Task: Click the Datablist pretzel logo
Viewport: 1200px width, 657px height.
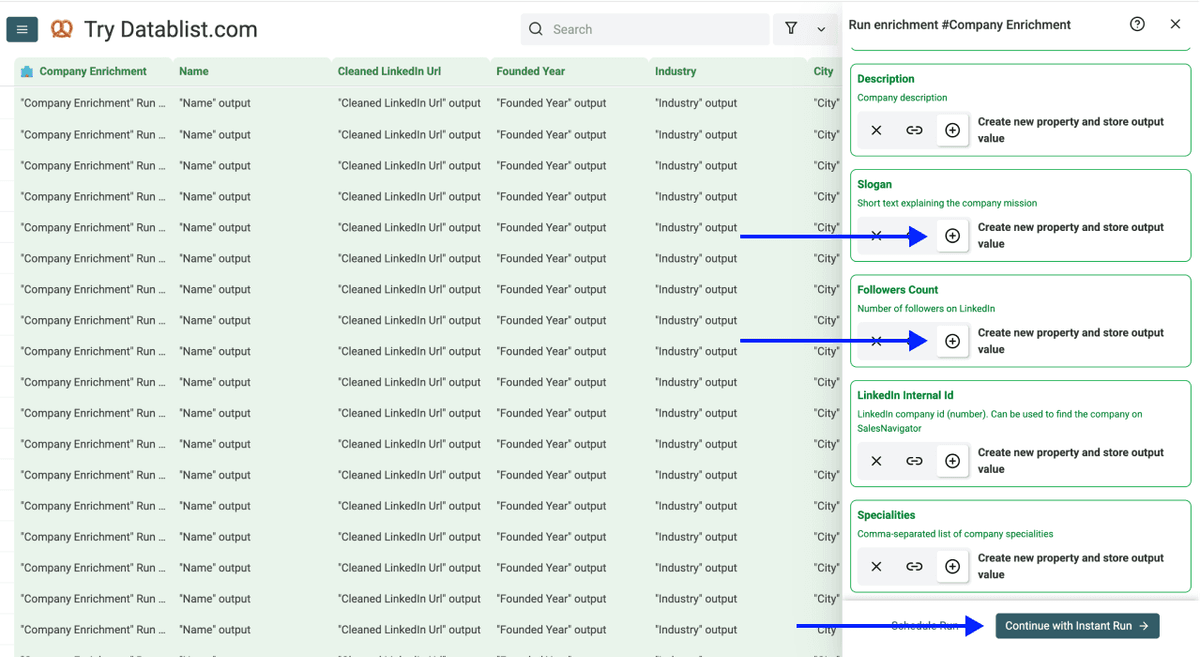Action: 62,30
